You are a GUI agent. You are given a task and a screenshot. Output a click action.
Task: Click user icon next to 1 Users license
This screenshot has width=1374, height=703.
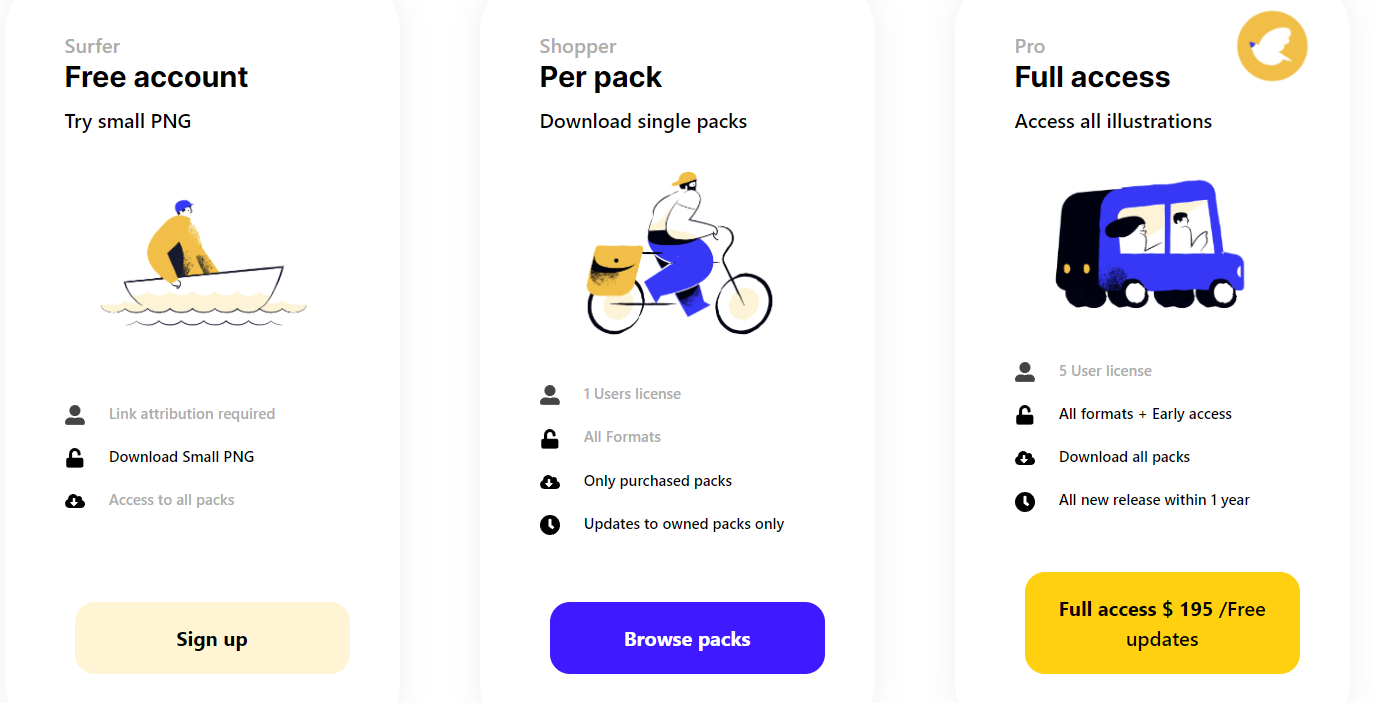550,395
